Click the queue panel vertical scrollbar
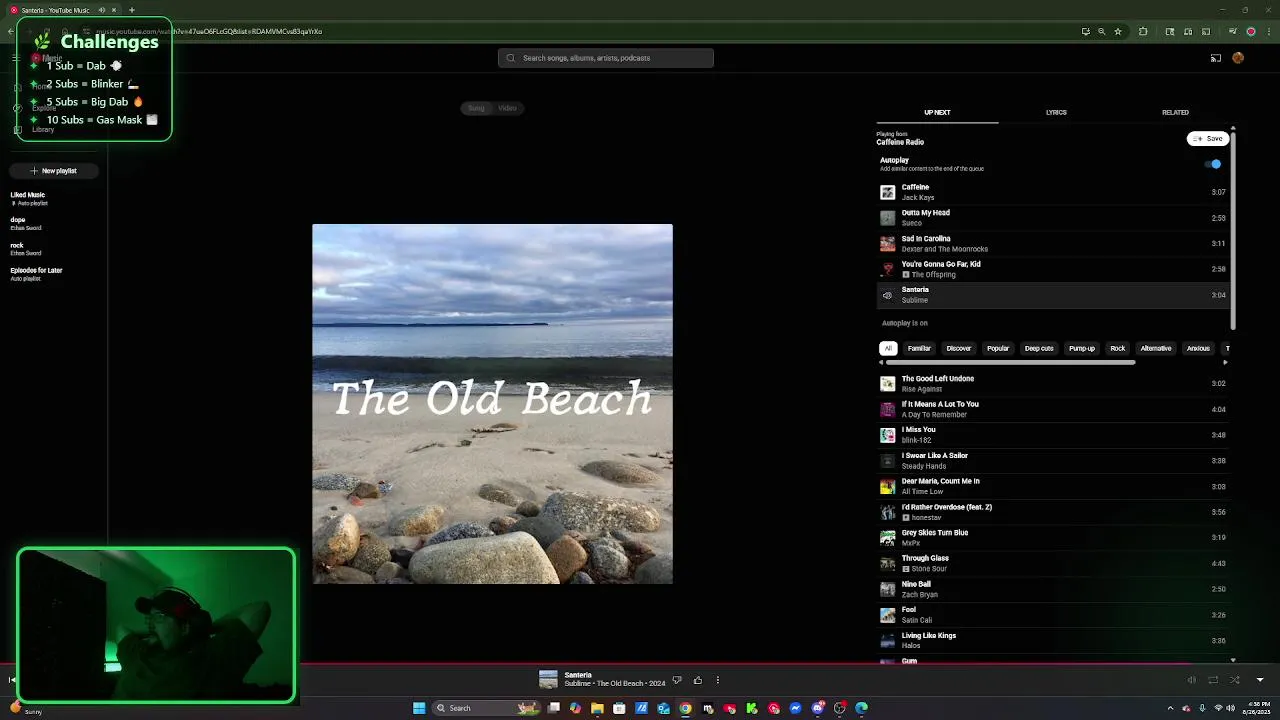Screen dimensions: 1280x720 point(1233,230)
